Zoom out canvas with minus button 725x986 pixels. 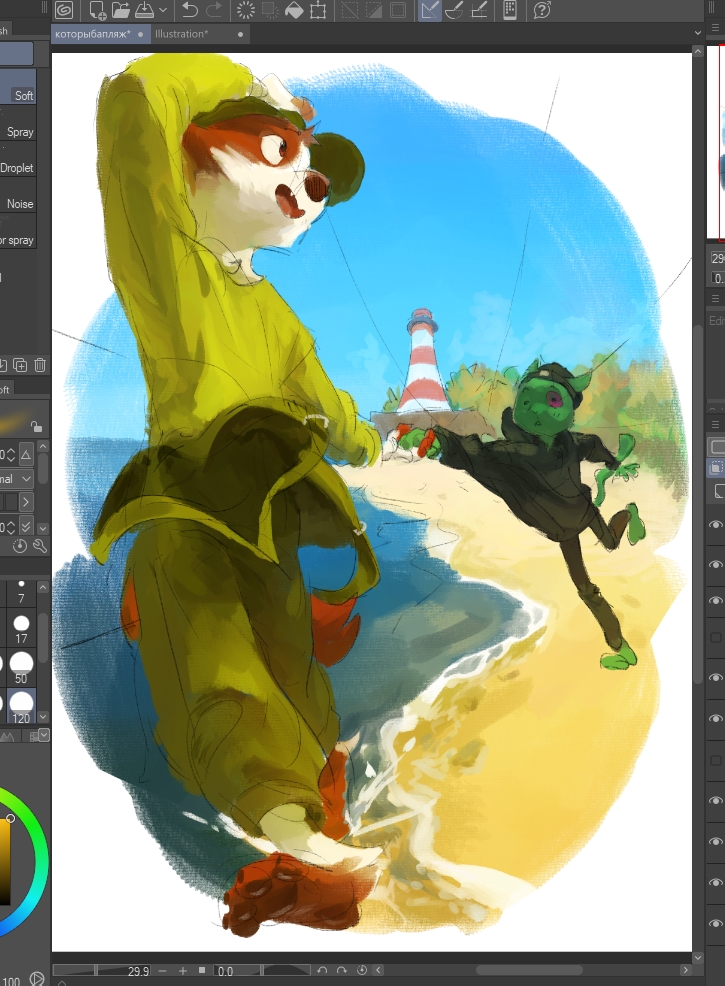(x=163, y=971)
